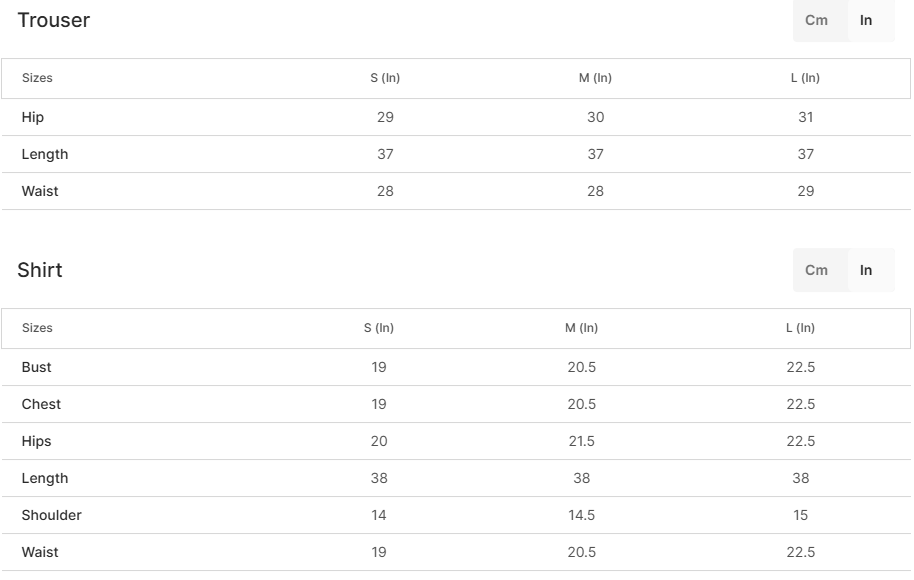The width and height of the screenshot is (914, 580).
Task: Click the S (In) header in Trouser table
Action: (385, 78)
